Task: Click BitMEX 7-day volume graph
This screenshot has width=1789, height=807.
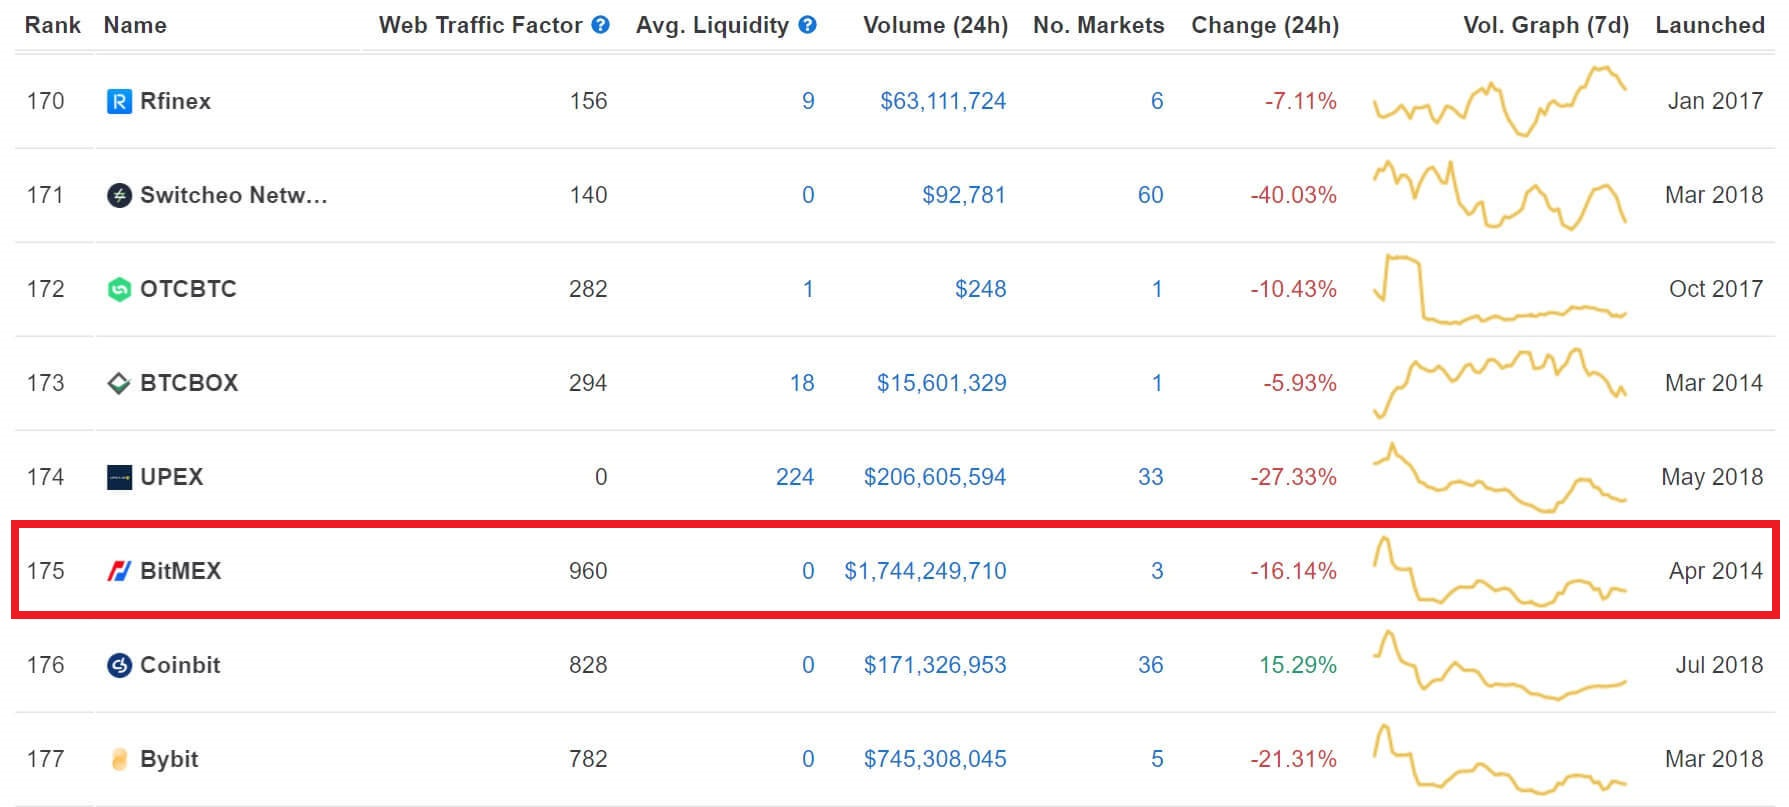Action: (x=1500, y=571)
